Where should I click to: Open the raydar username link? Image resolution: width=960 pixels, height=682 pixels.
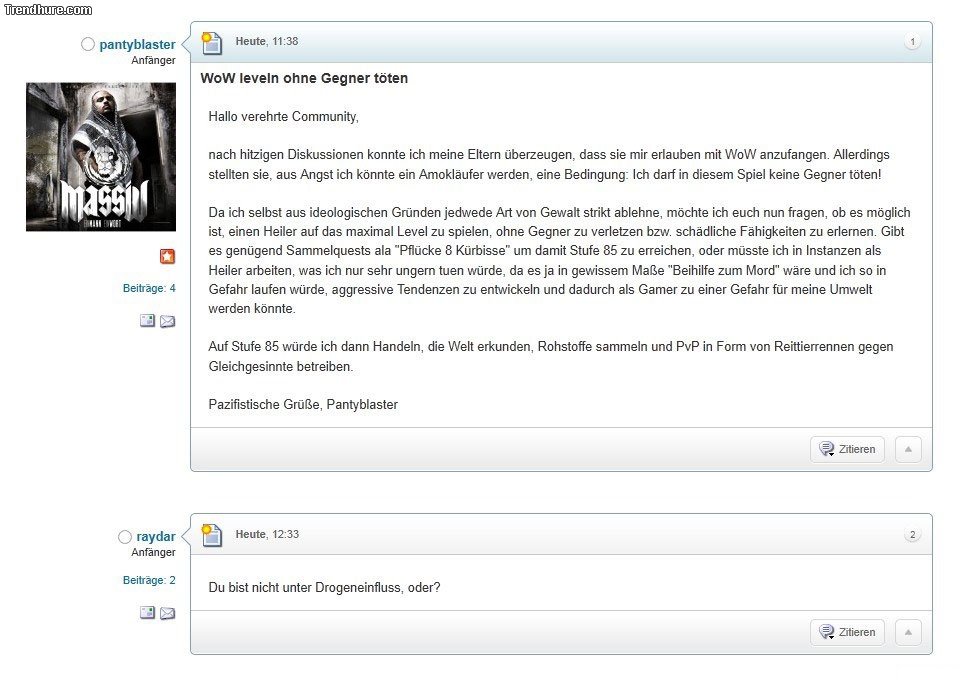click(156, 537)
